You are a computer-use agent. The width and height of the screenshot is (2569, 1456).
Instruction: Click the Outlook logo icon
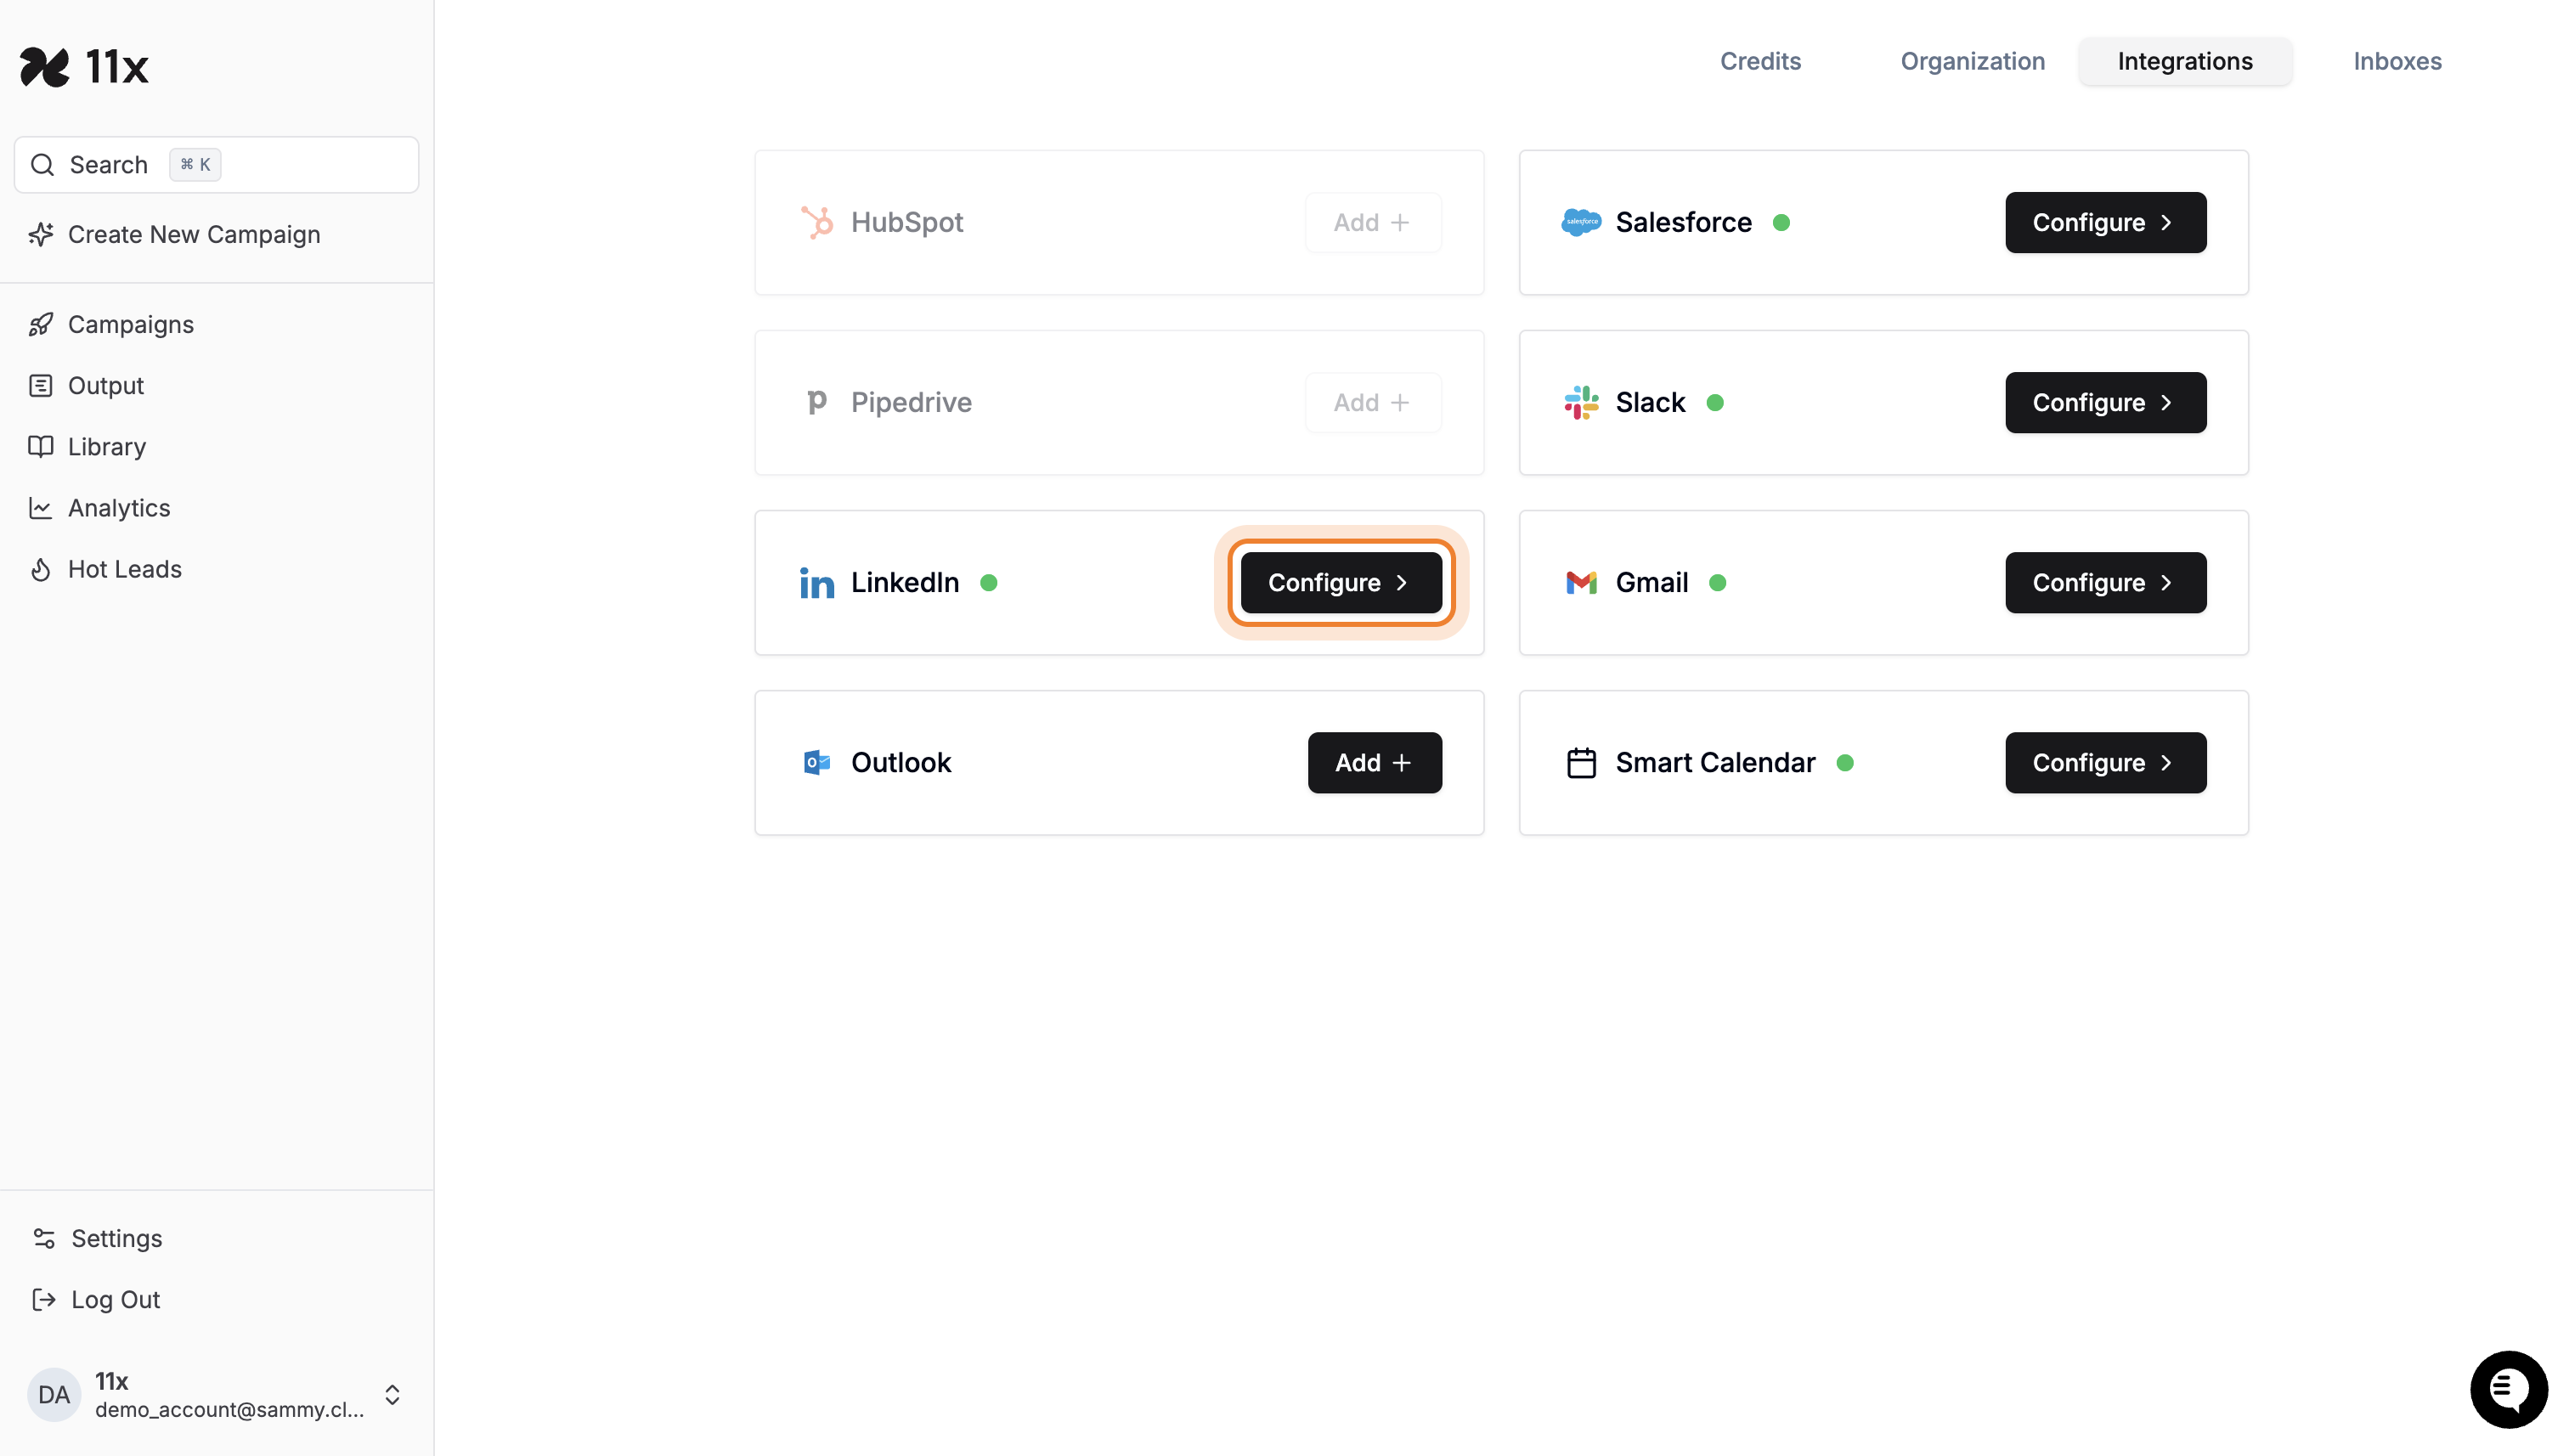(816, 763)
